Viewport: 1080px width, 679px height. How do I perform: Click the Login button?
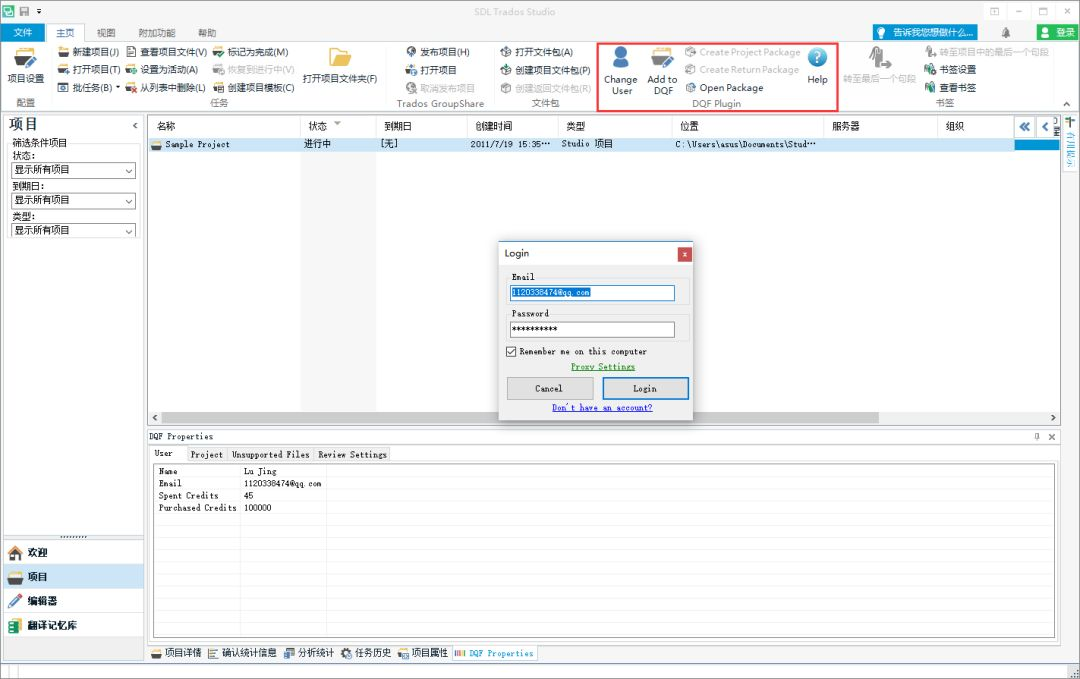645,388
